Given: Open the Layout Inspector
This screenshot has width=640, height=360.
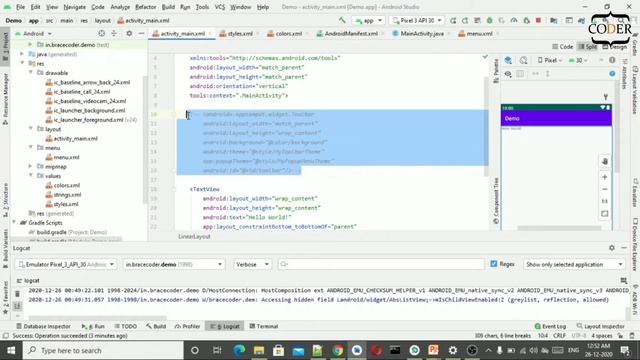Looking at the screenshot, I should [x=601, y=326].
